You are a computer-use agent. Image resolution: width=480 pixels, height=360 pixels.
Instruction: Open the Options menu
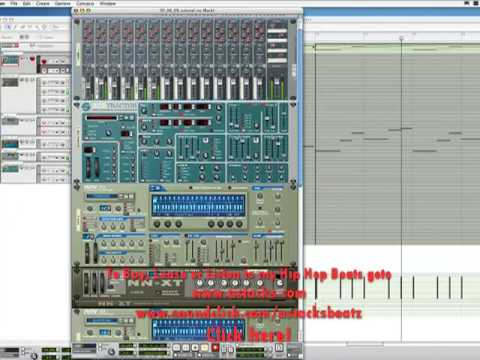63,3
